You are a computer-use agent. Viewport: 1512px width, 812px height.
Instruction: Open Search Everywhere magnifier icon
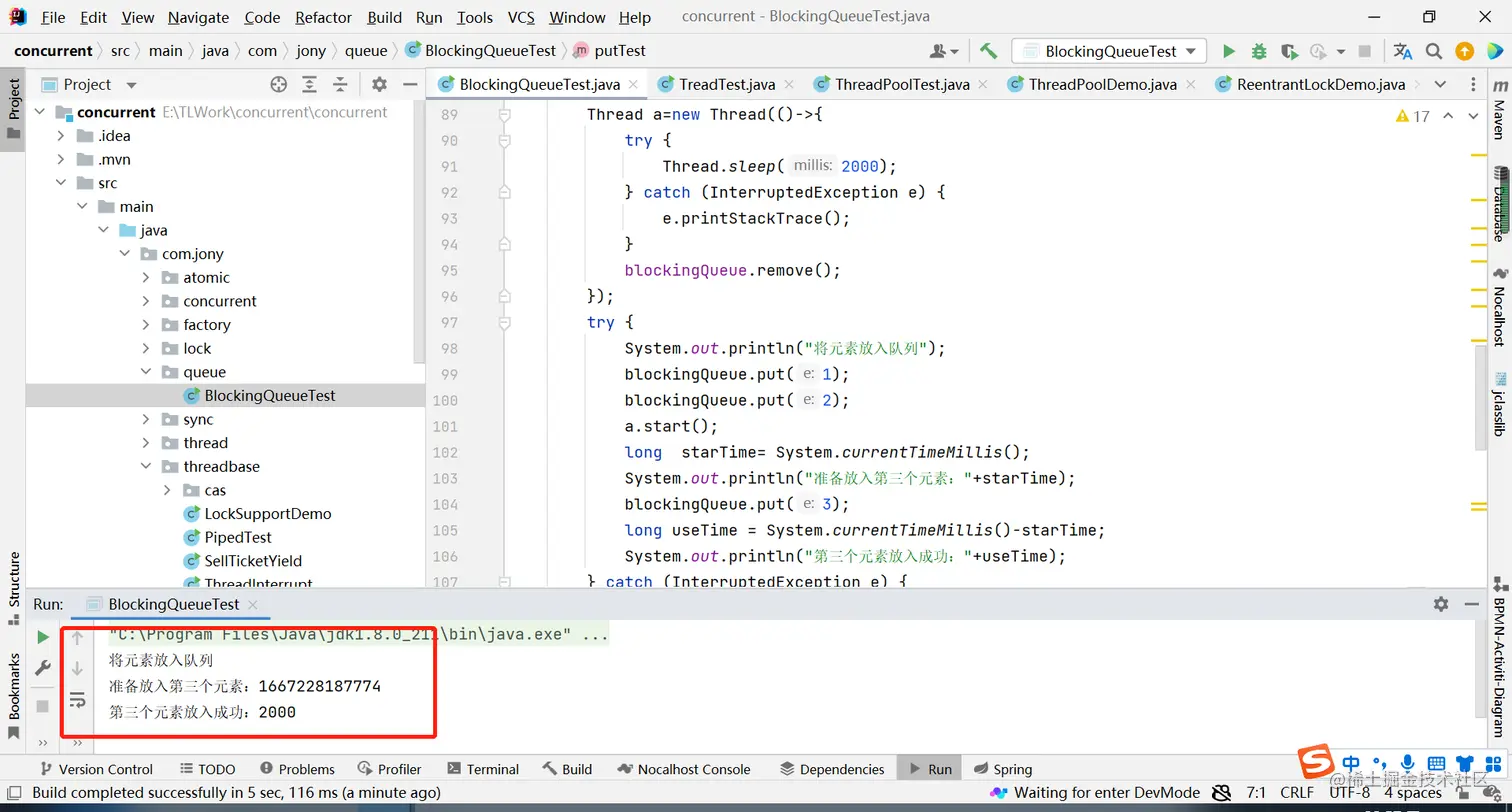click(1434, 51)
